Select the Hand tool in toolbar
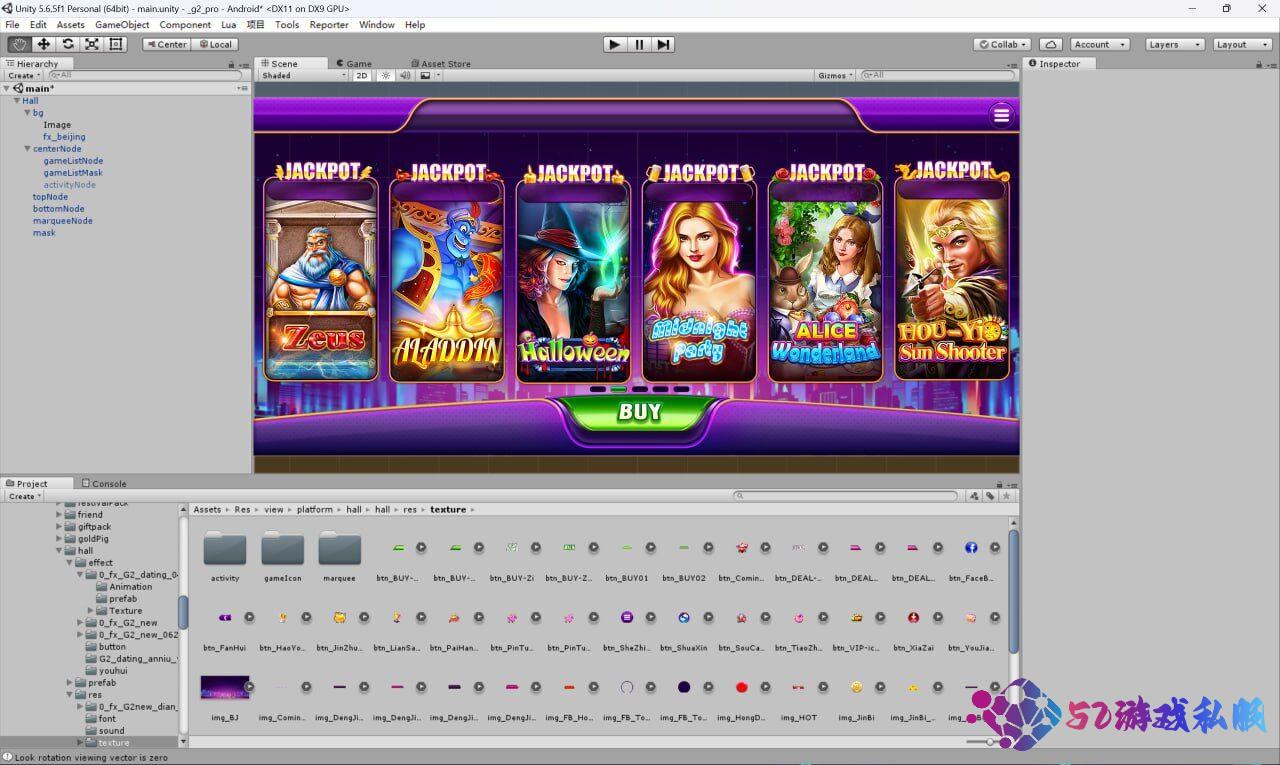Screen dimensions: 1280x765 pos(19,44)
